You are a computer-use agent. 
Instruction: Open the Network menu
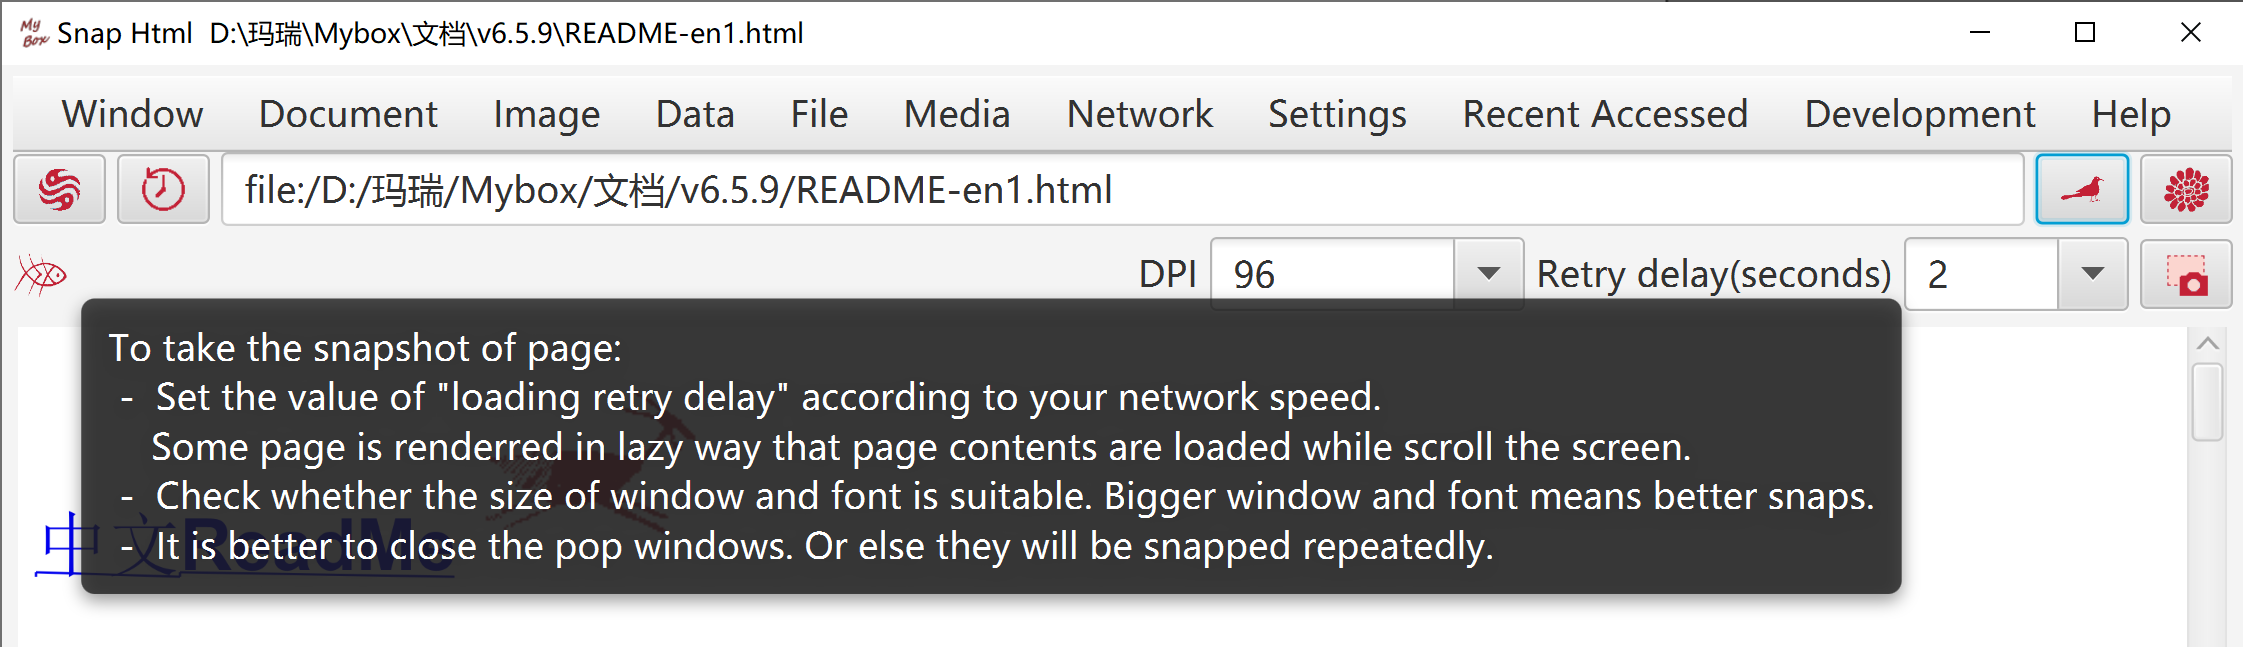pos(1139,114)
